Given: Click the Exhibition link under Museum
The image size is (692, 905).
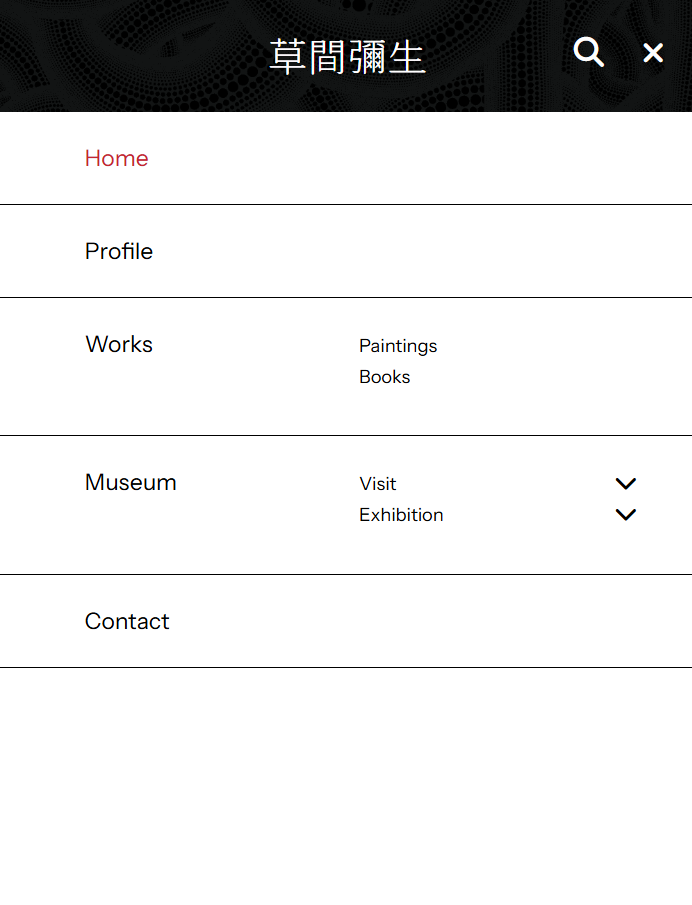Looking at the screenshot, I should pos(401,515).
